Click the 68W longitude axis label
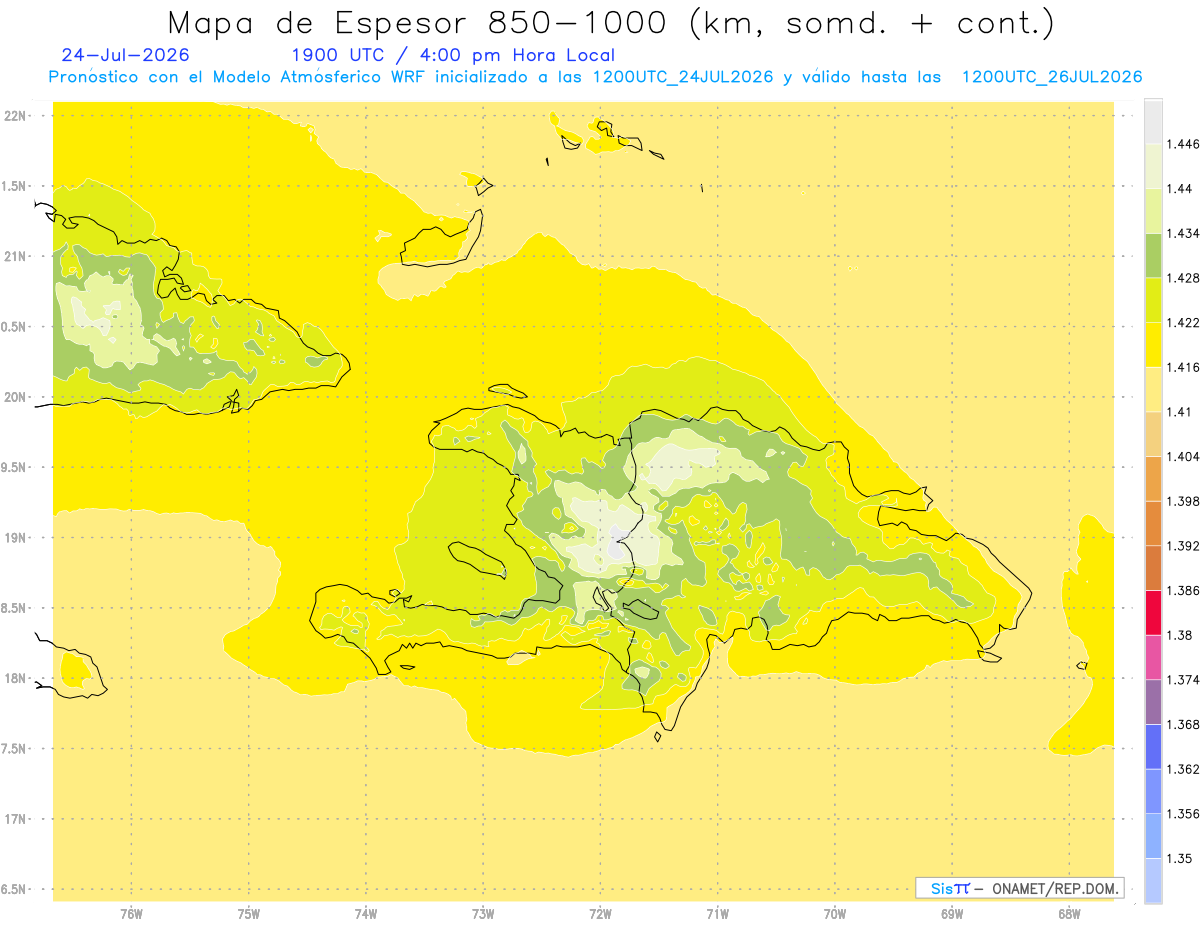Viewport: 1200px width, 927px height. (x=1068, y=913)
